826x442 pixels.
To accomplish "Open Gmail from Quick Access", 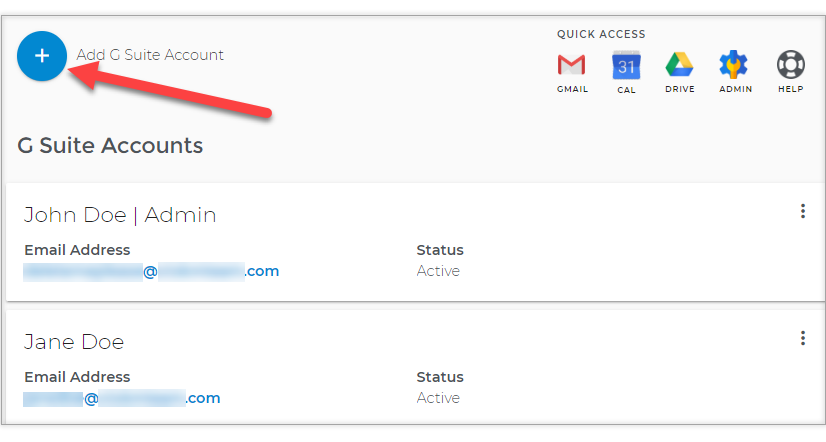I will (x=572, y=65).
